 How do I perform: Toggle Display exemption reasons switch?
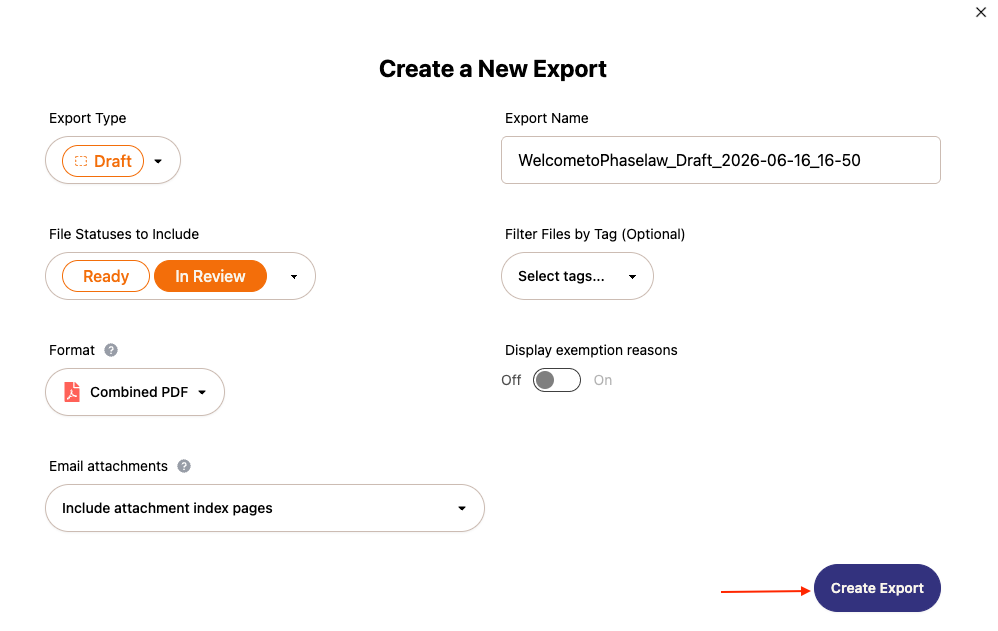pos(557,380)
